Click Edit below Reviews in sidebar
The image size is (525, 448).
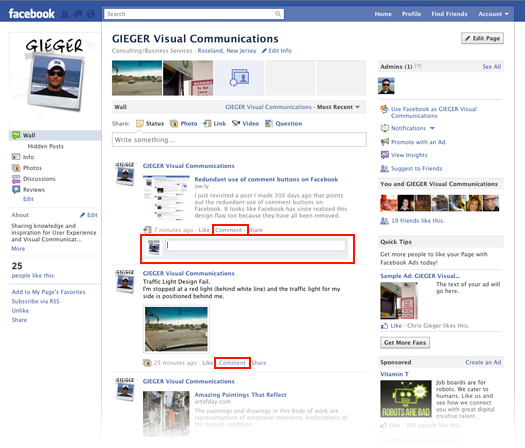(x=28, y=199)
